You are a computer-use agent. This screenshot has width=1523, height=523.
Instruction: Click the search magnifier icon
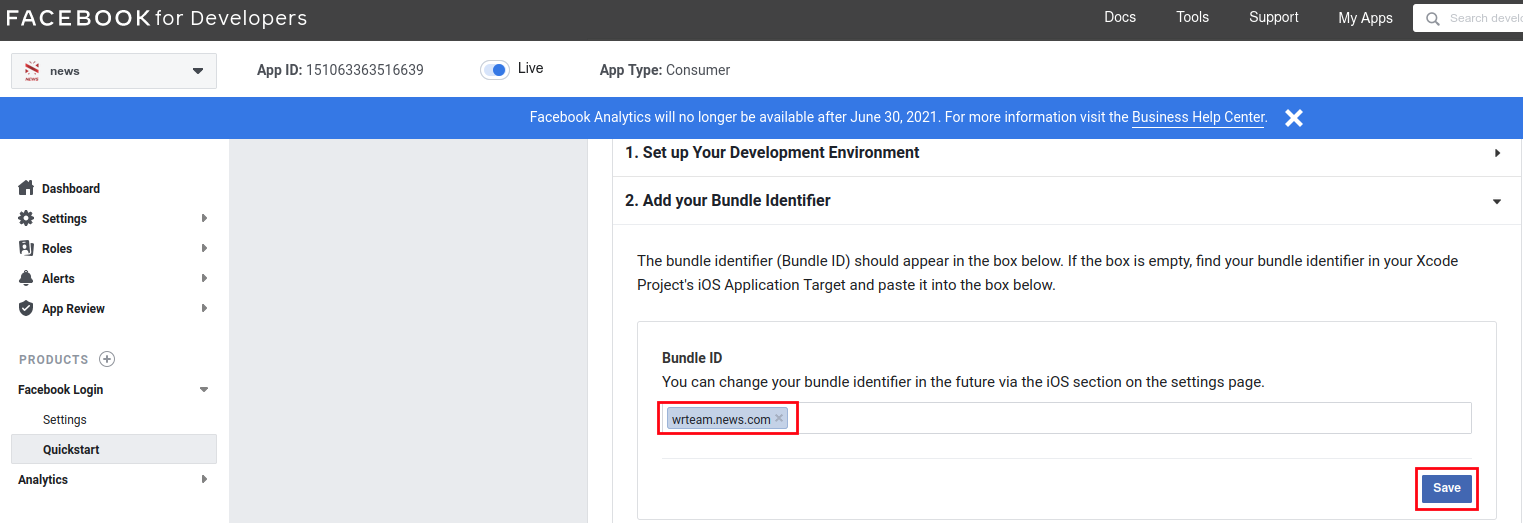[x=1433, y=18]
